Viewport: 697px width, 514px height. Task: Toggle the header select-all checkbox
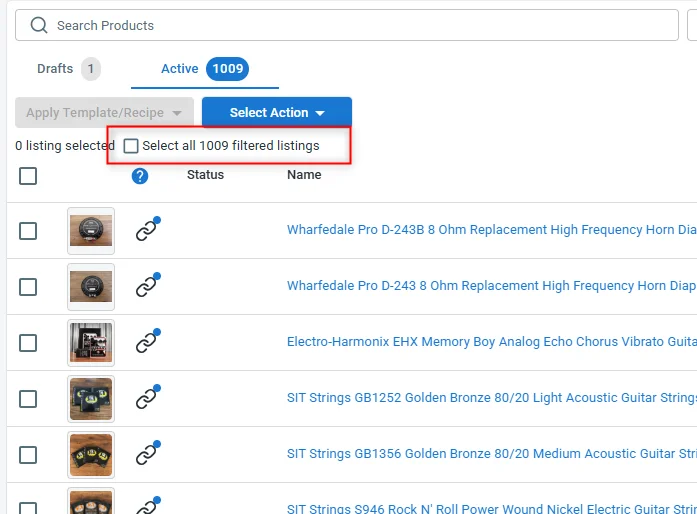click(x=28, y=176)
